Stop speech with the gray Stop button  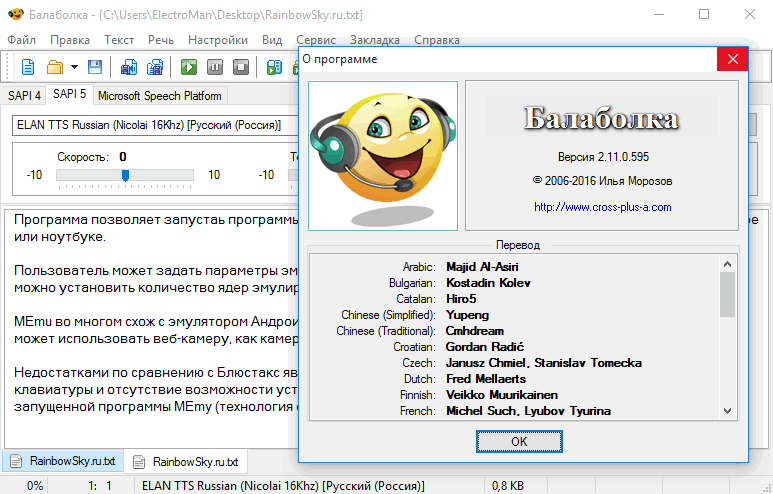241,67
